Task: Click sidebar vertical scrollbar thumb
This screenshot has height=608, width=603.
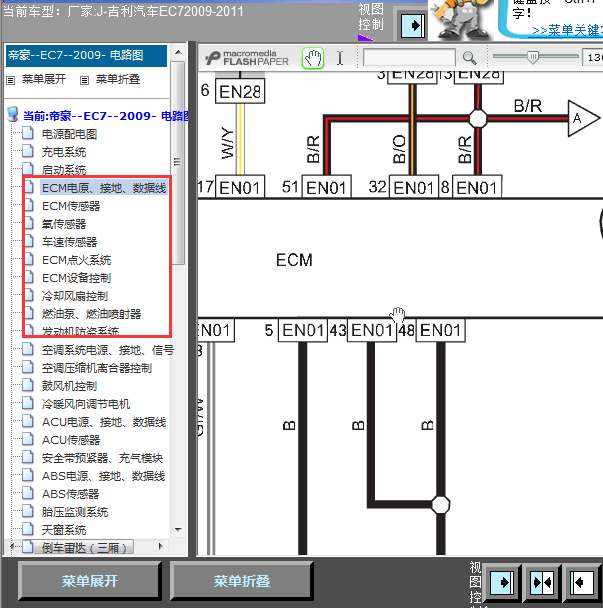Action: pyautogui.click(x=178, y=162)
